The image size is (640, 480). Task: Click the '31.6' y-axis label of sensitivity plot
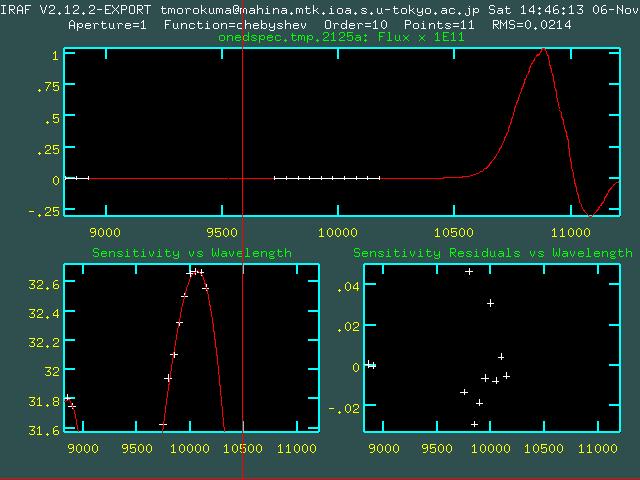click(x=44, y=430)
